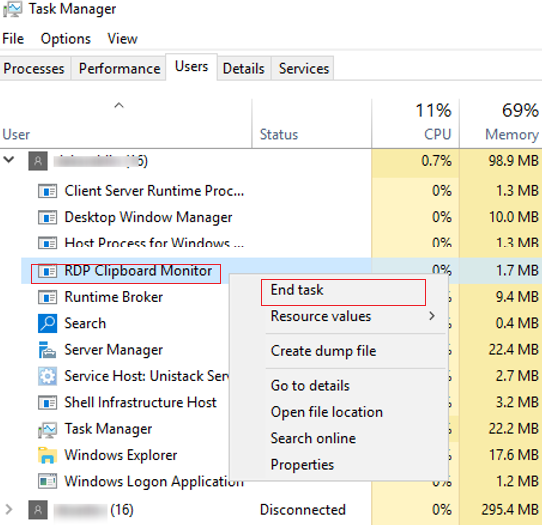Open the Resource values submenu arrow
Viewport: 542px width, 525px height.
pos(432,316)
